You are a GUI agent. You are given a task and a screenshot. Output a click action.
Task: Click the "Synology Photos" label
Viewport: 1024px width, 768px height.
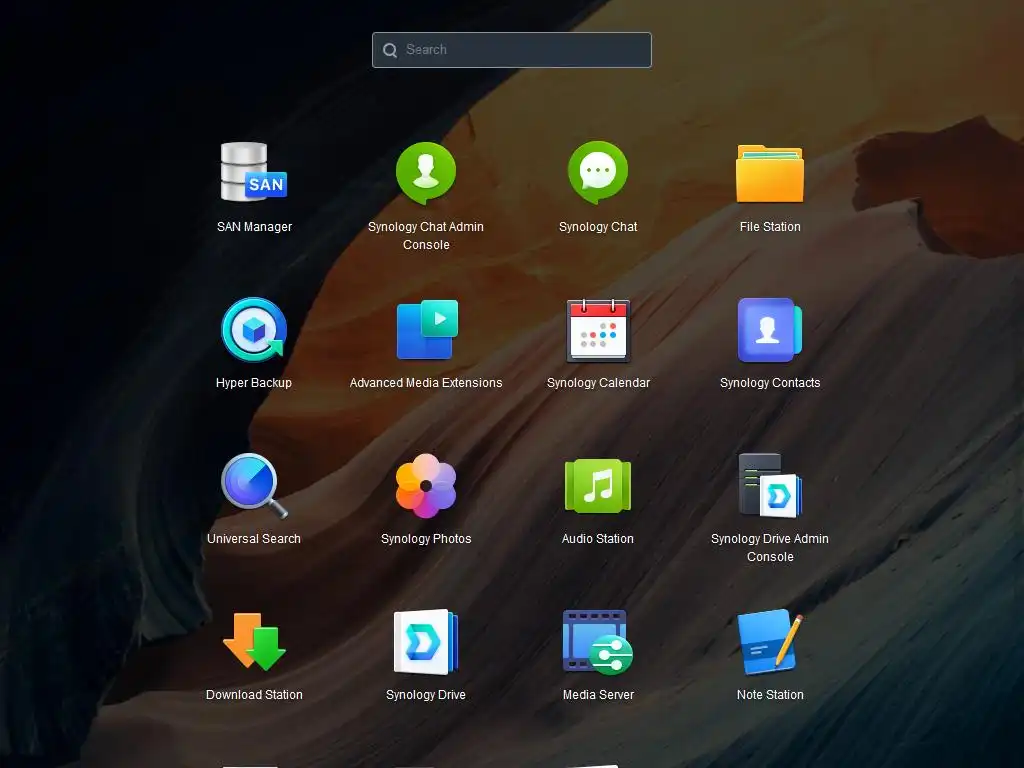coord(426,539)
